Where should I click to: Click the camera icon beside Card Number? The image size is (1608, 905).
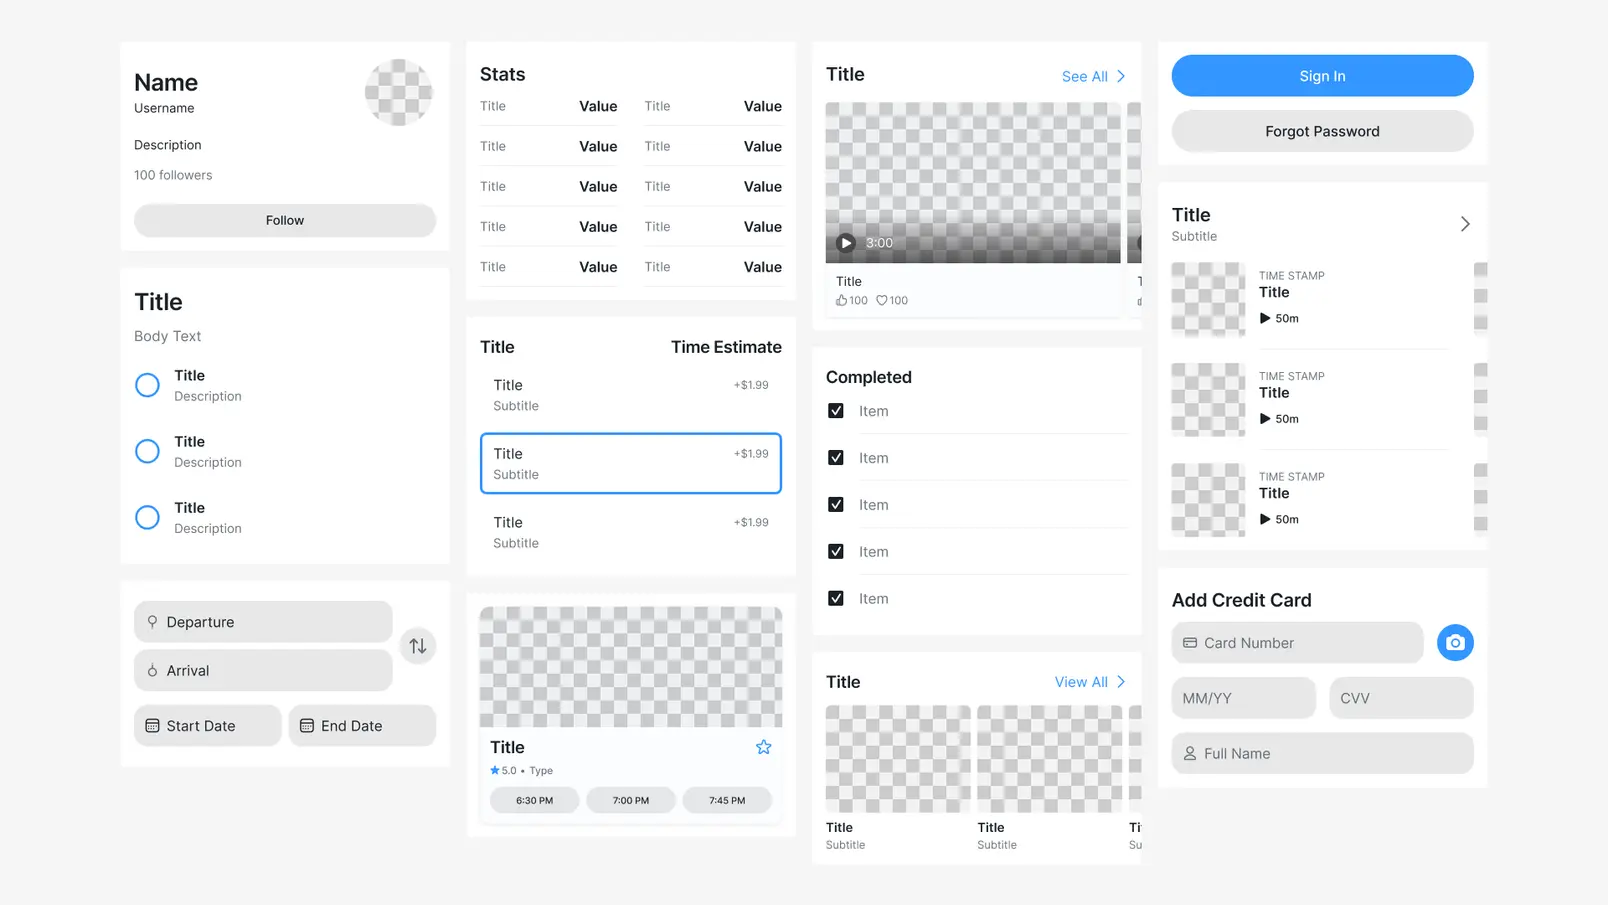[x=1455, y=642]
